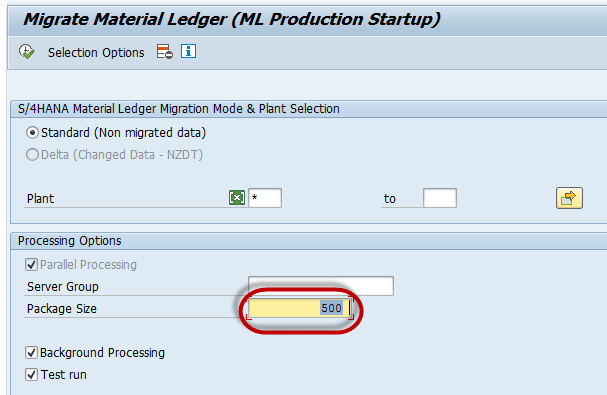Select Delta (Changed Data - NZDT) radio
607x395 pixels.
pyautogui.click(x=32, y=155)
